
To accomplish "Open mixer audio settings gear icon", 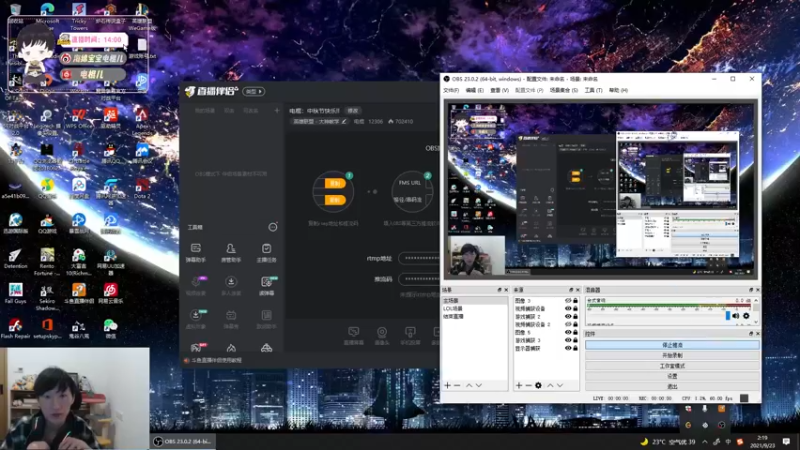I will tap(746, 316).
